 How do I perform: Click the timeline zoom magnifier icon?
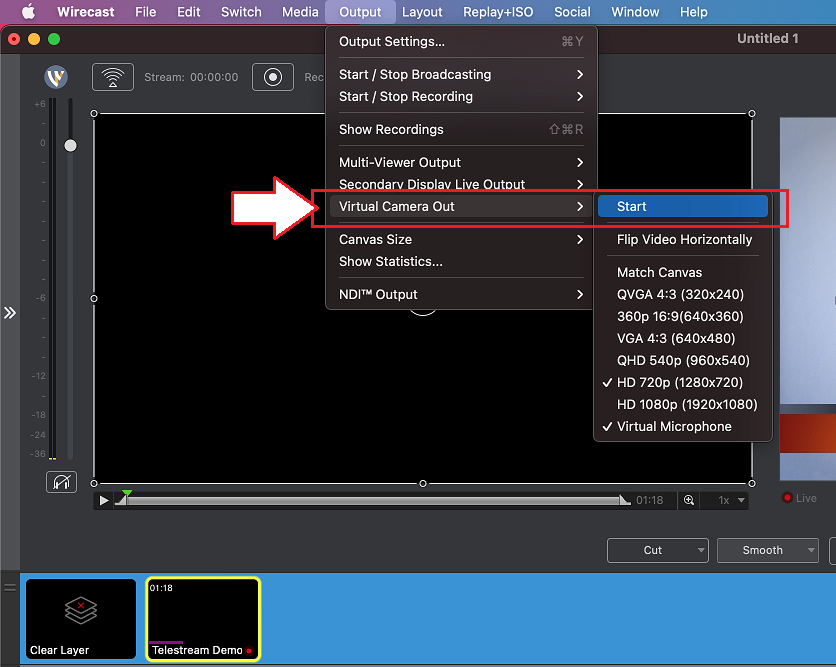(689, 500)
